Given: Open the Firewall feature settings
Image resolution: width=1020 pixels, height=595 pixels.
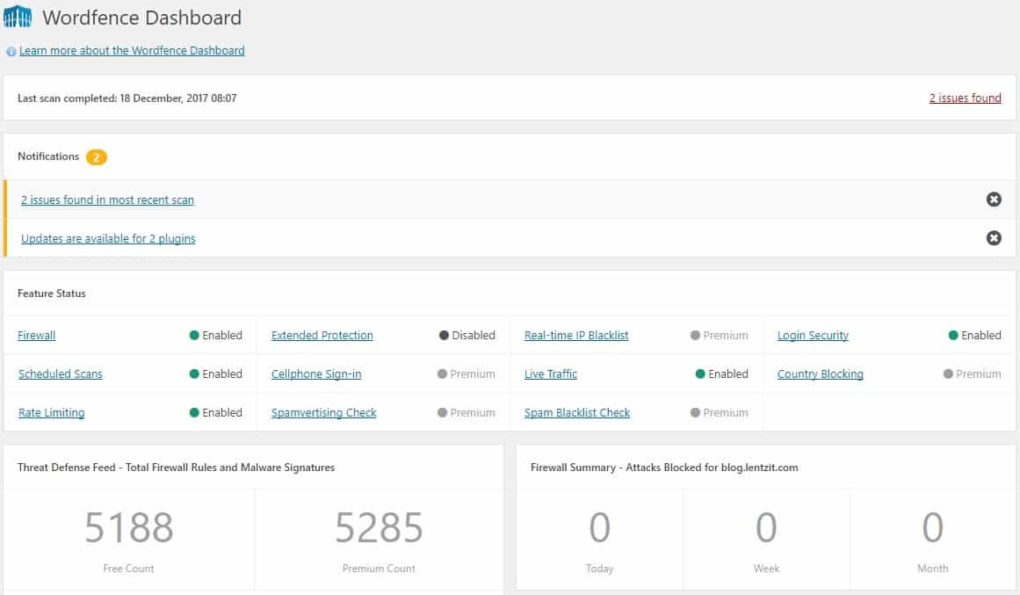Looking at the screenshot, I should click(37, 336).
